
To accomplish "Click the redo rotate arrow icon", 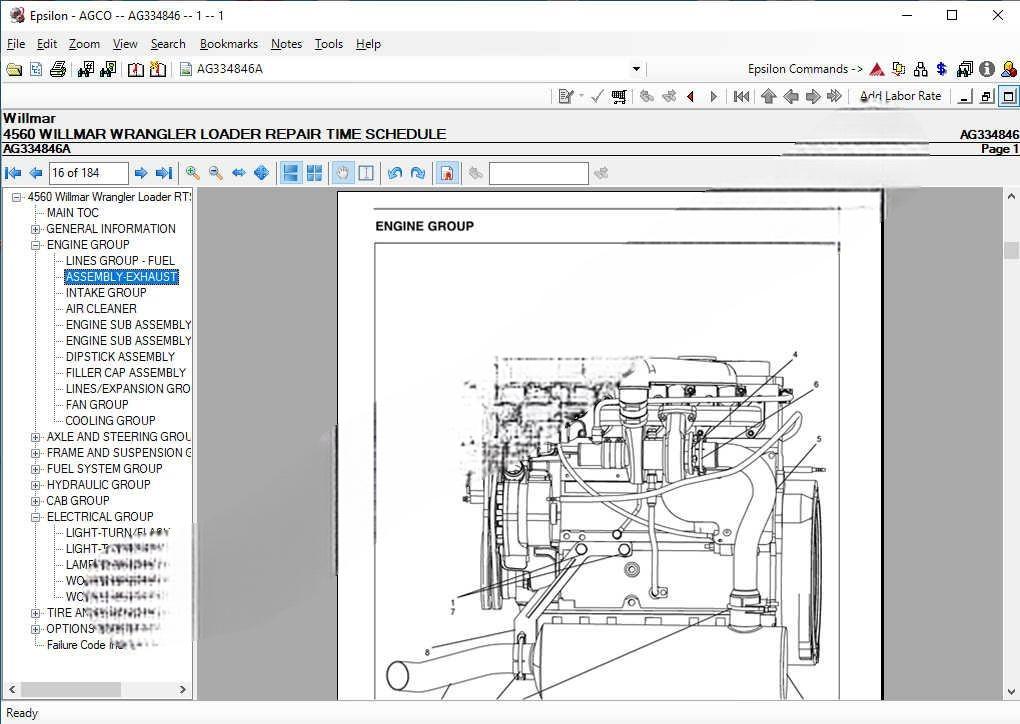I will pos(416,172).
